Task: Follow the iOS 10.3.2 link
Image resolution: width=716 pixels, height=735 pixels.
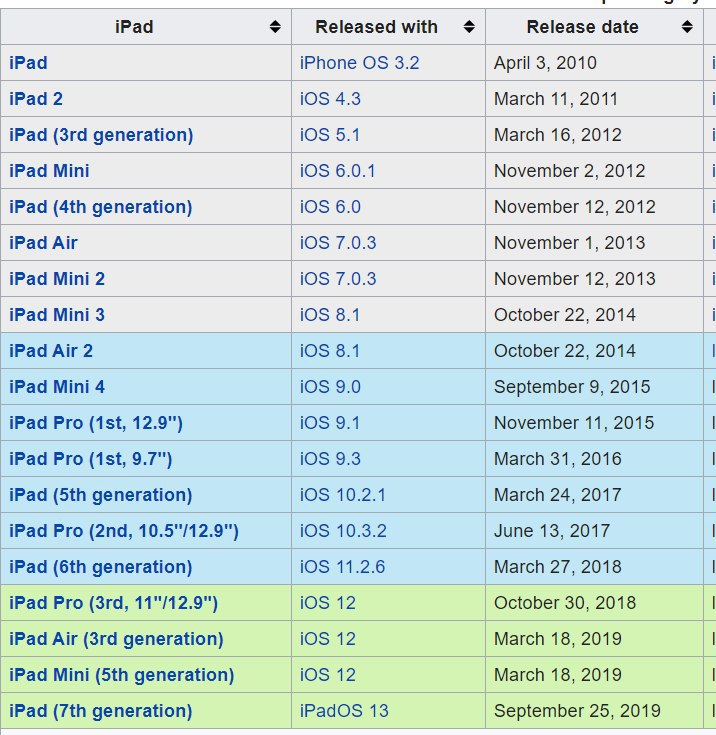Action: (x=343, y=531)
